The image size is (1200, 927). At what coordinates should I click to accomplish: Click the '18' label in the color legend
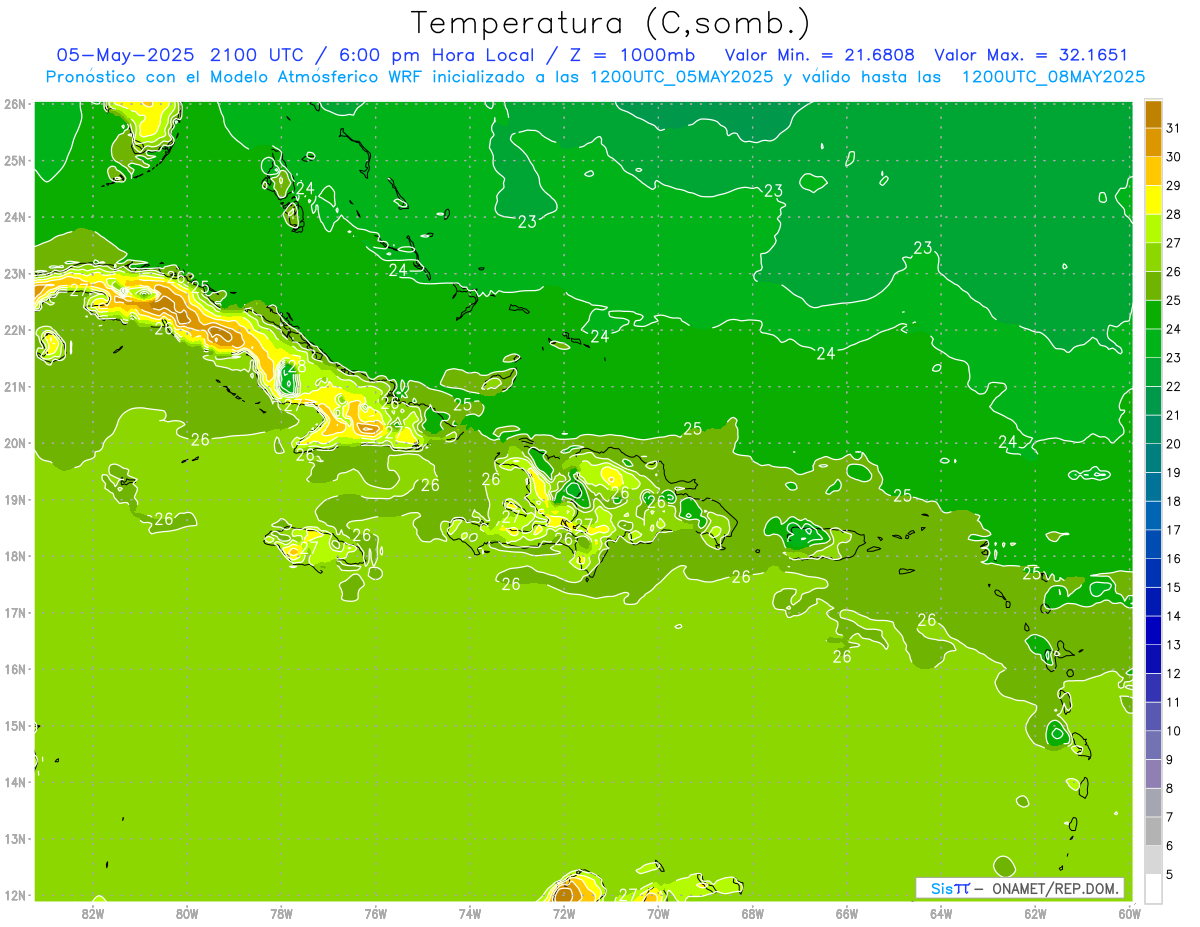[x=1173, y=502]
